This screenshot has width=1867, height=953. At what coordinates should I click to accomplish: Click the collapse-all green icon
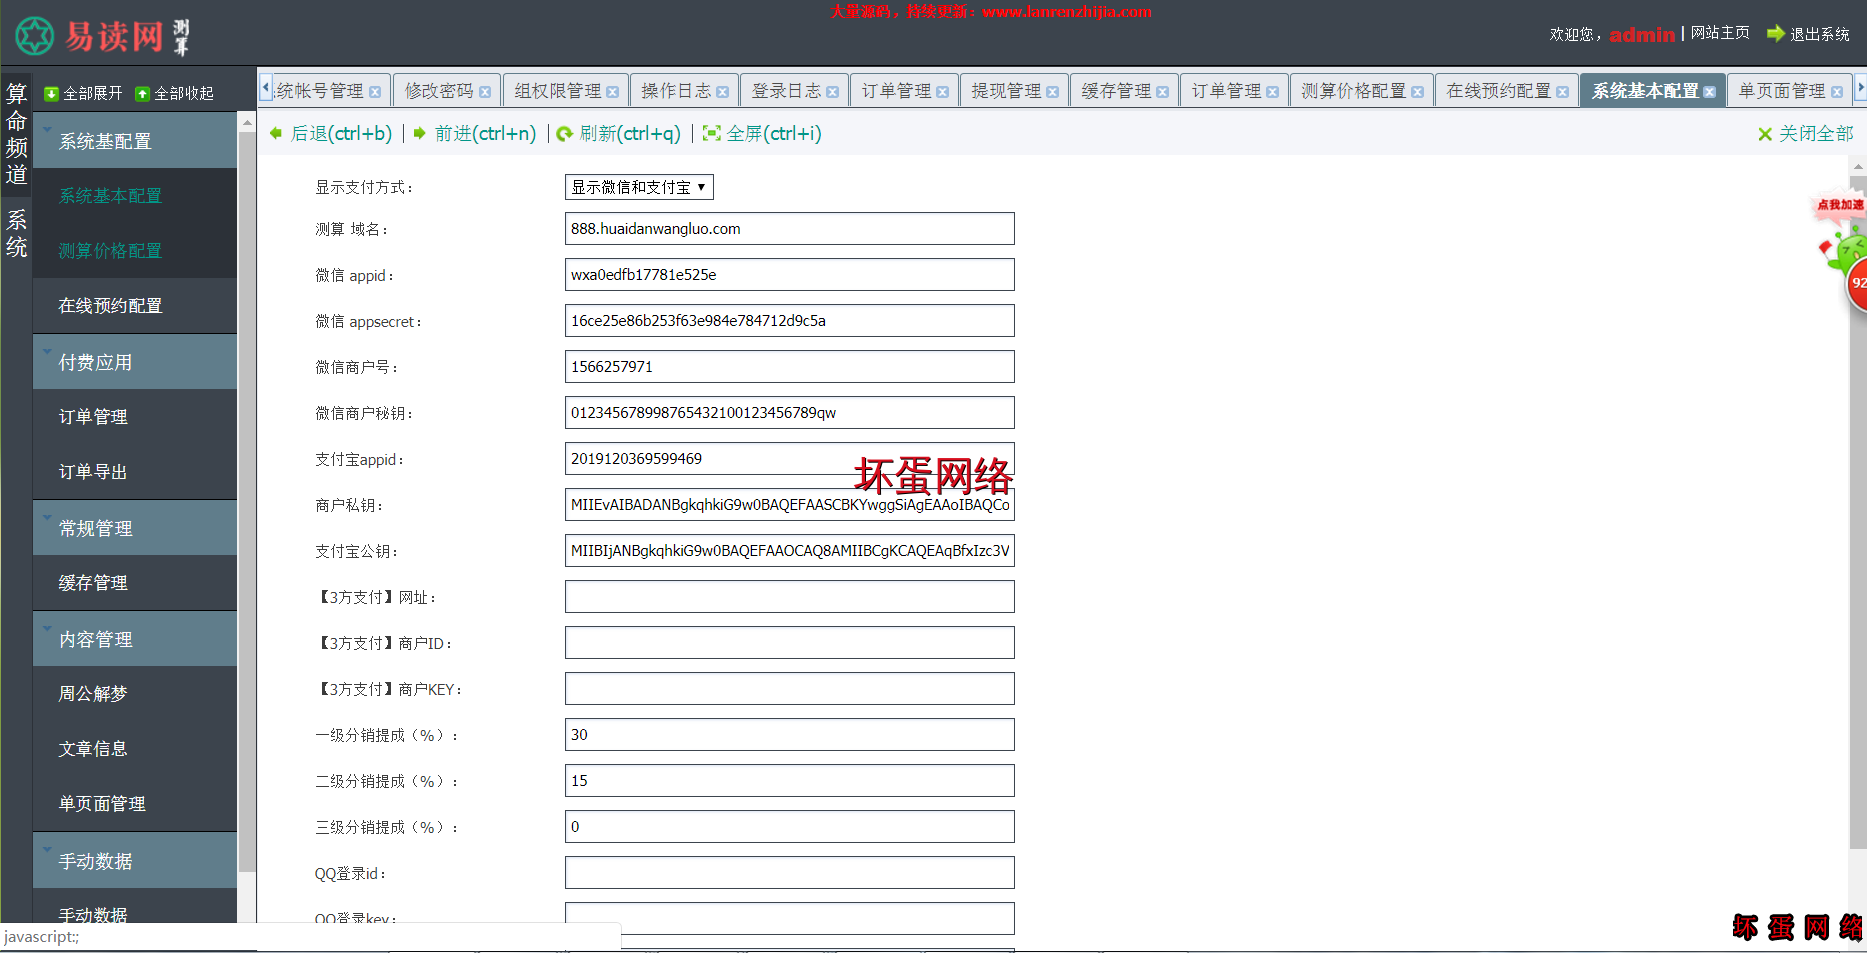click(143, 94)
